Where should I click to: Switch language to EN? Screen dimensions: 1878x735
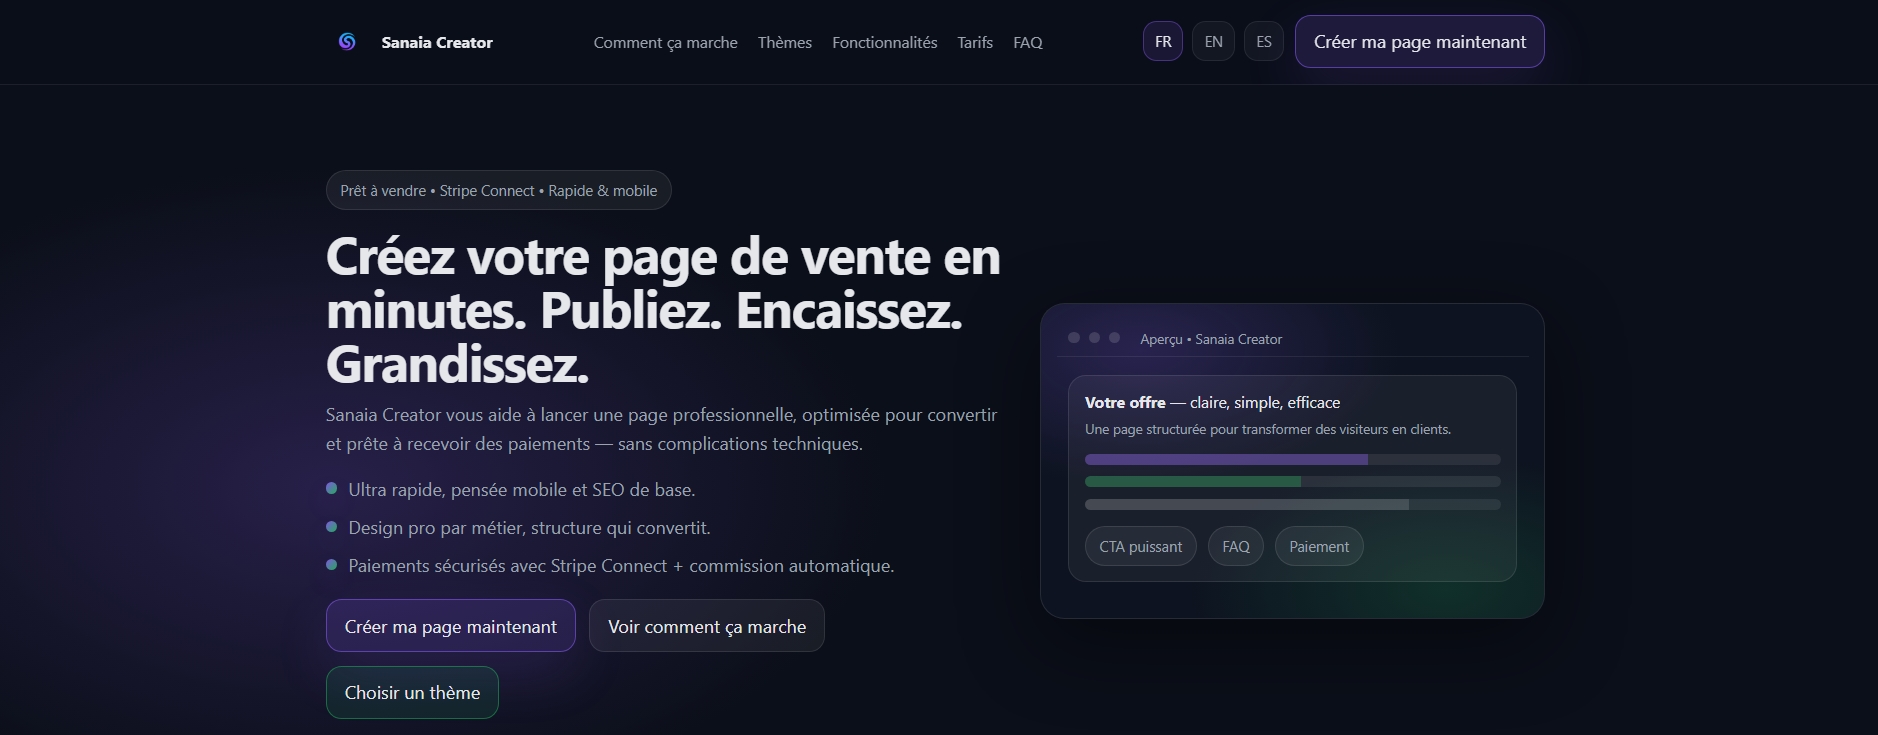tap(1213, 42)
